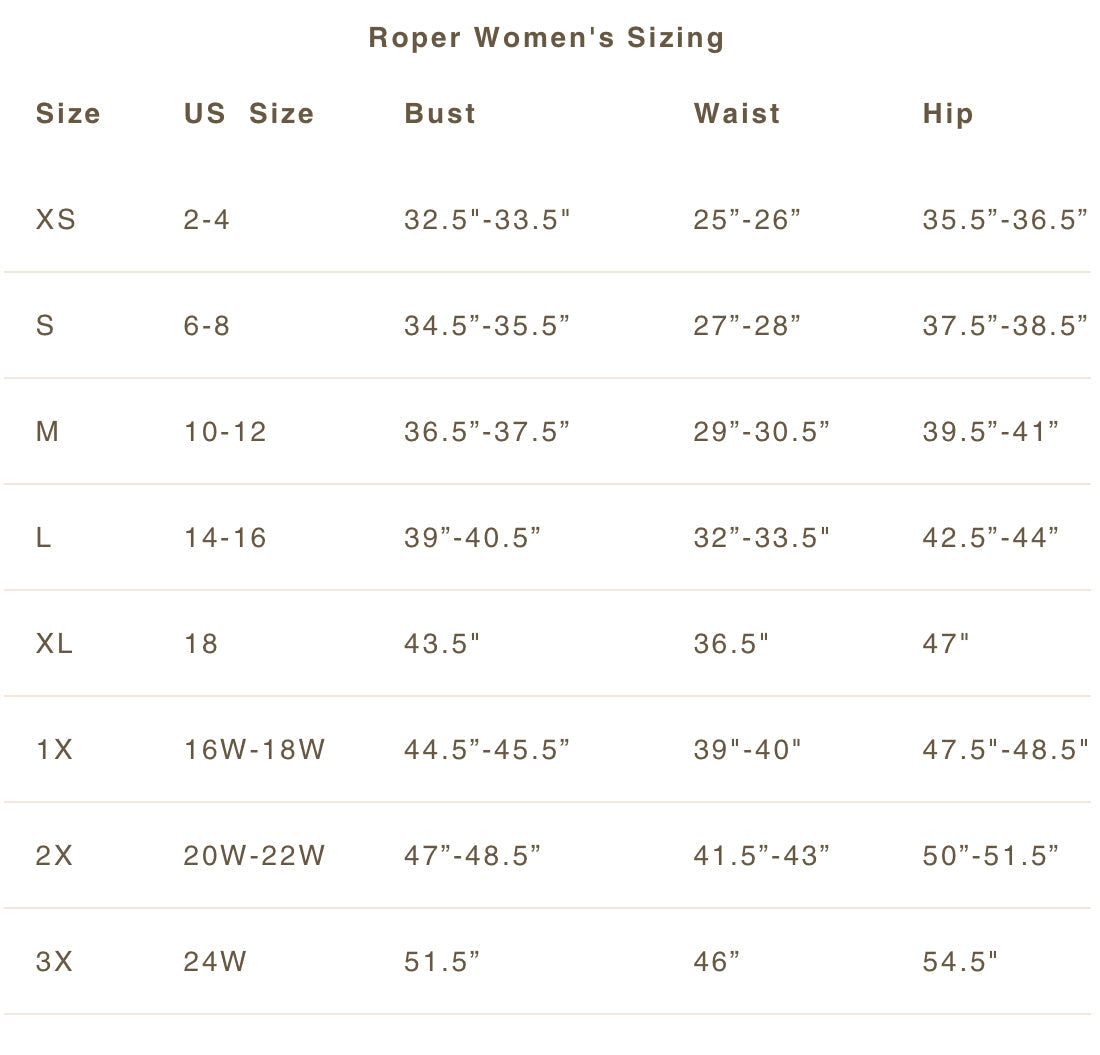Click the Roper Women's Sizing title
Viewport: 1100px width, 1055px height.
click(x=546, y=38)
